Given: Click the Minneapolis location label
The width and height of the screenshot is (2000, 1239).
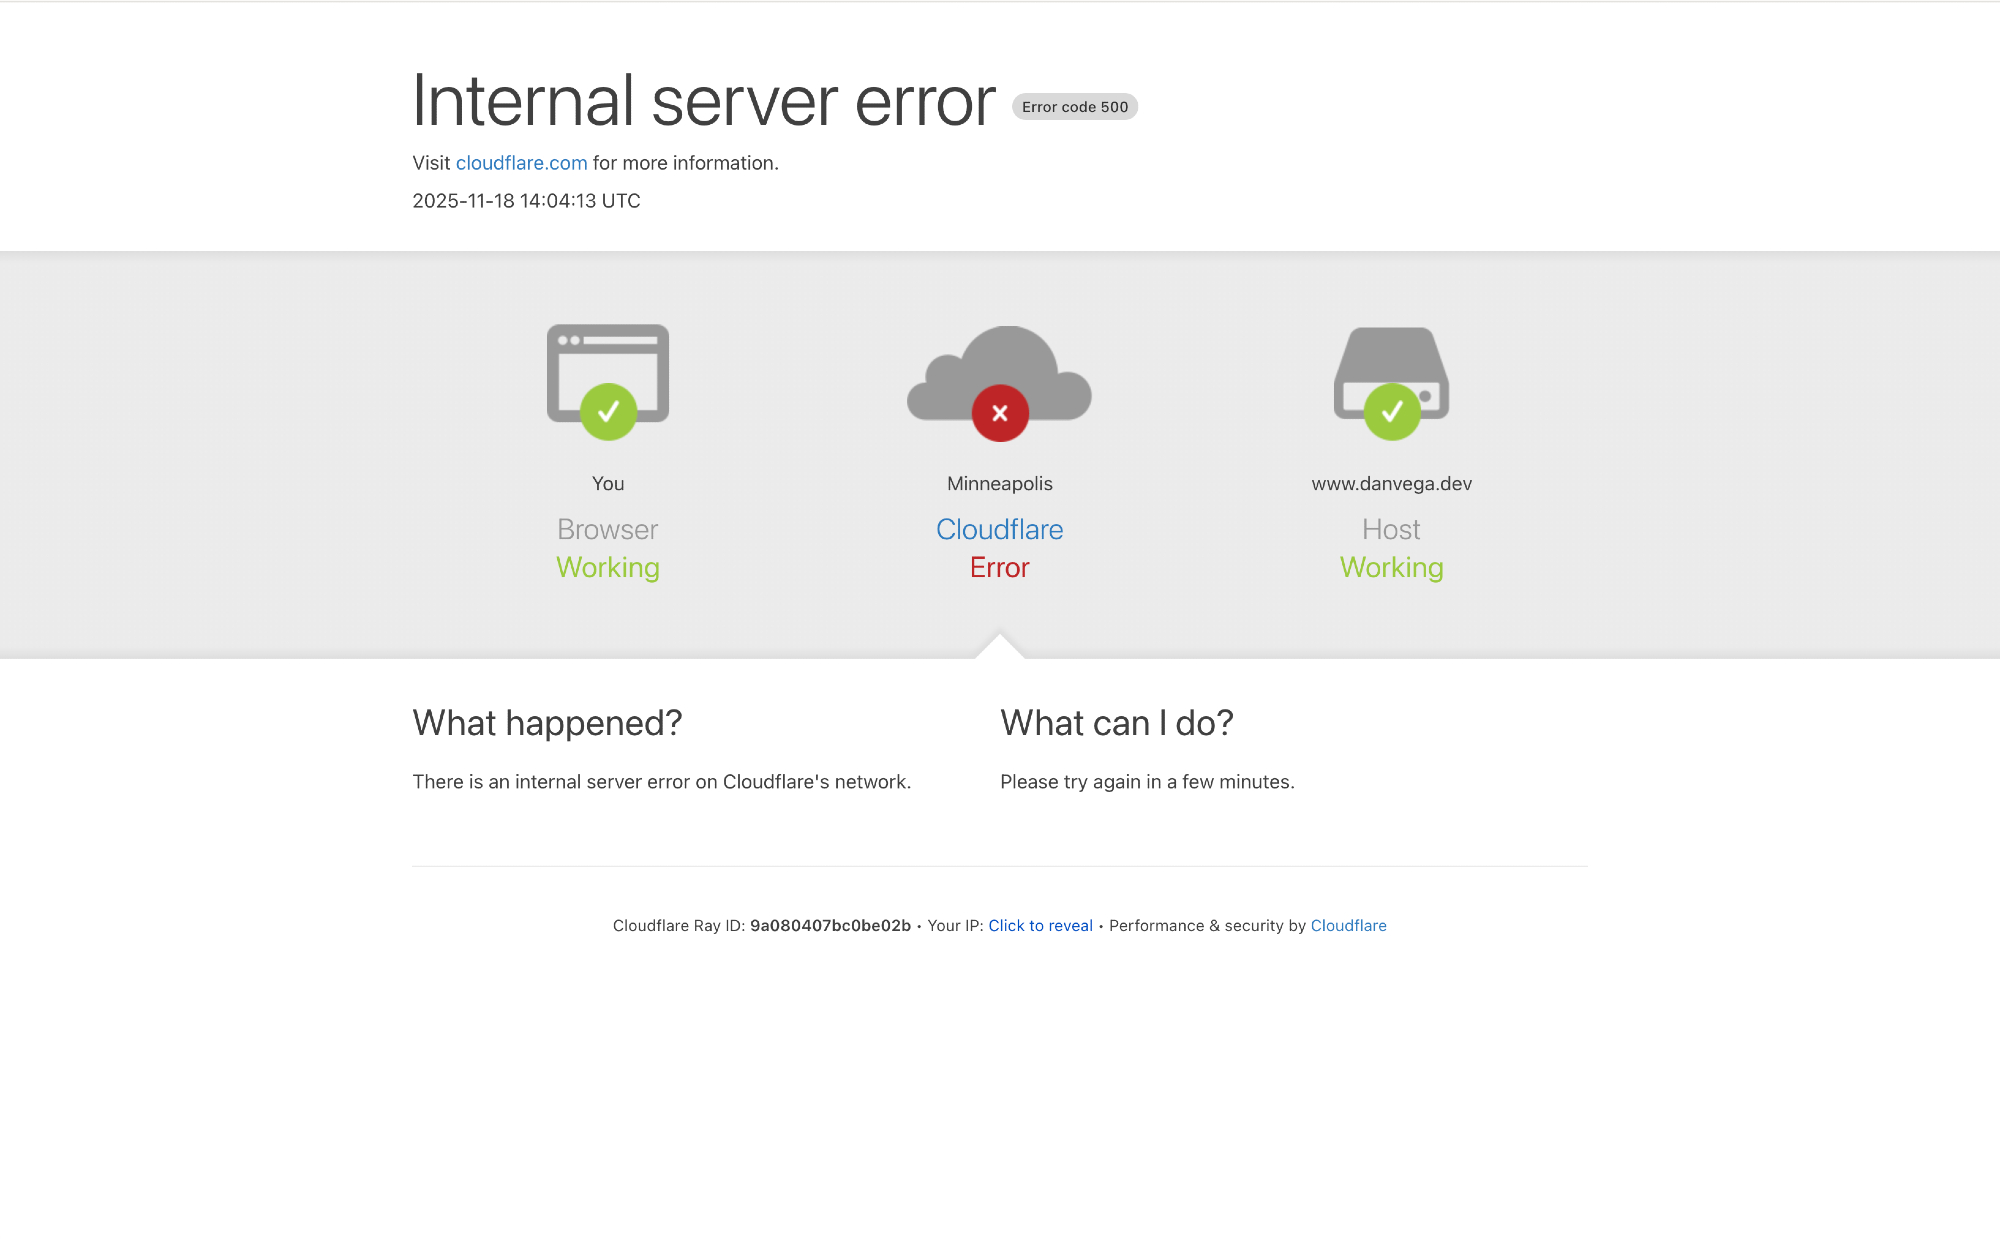Looking at the screenshot, I should [999, 484].
